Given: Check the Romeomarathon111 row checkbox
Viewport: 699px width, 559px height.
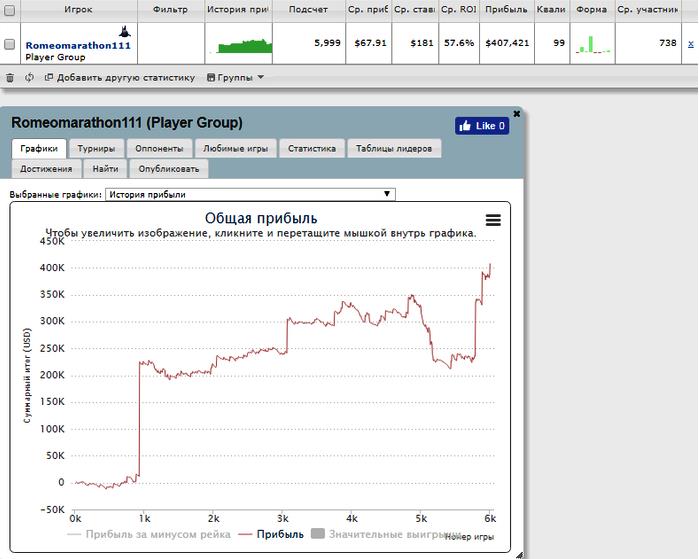Looking at the screenshot, I should 9,44.
